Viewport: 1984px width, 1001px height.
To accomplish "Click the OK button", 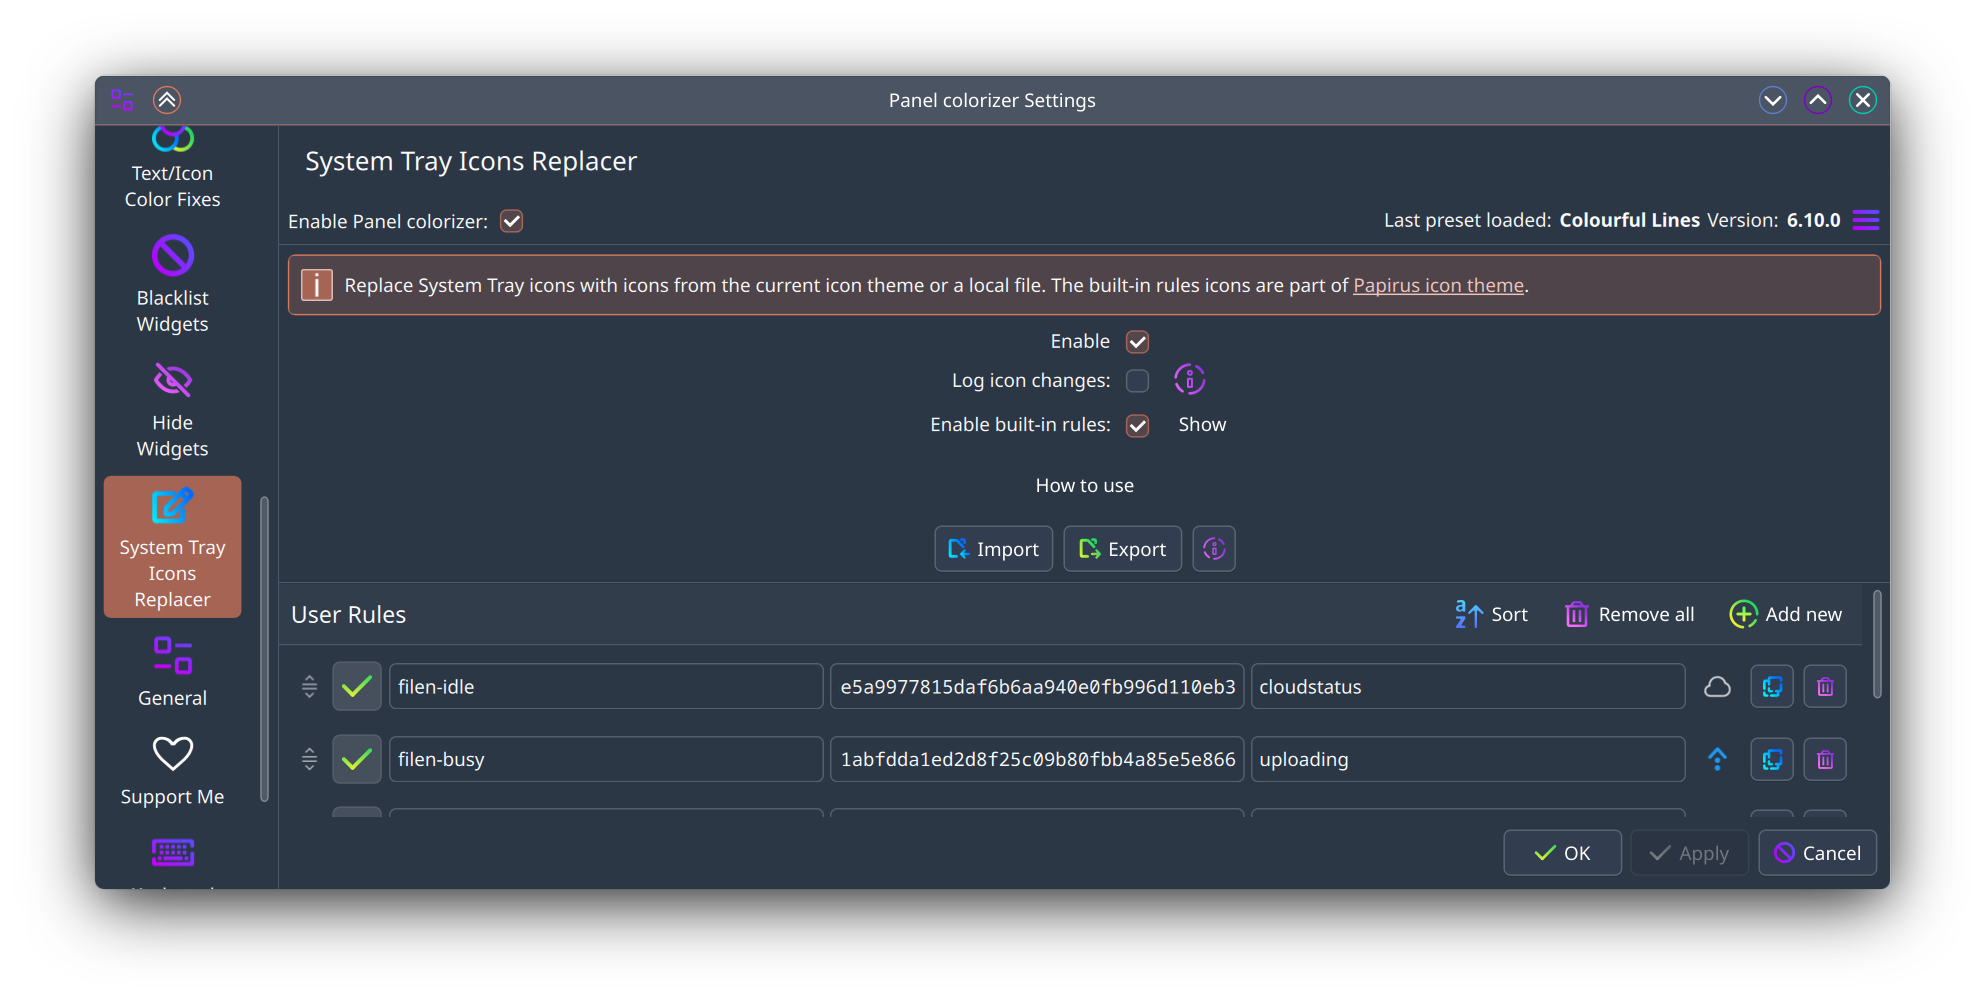I will tap(1562, 853).
